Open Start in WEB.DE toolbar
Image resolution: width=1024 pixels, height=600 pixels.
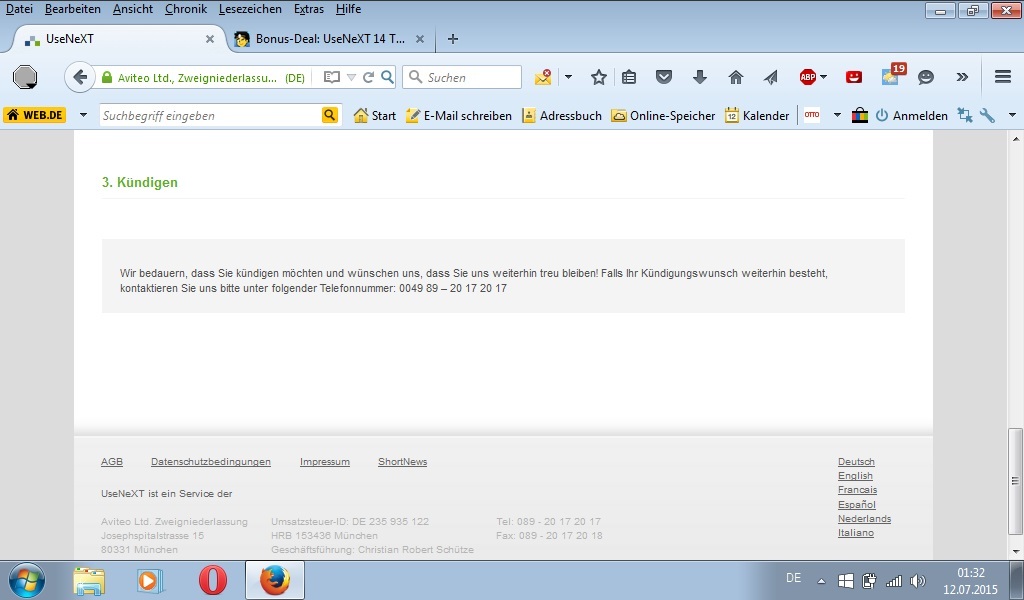tap(375, 116)
